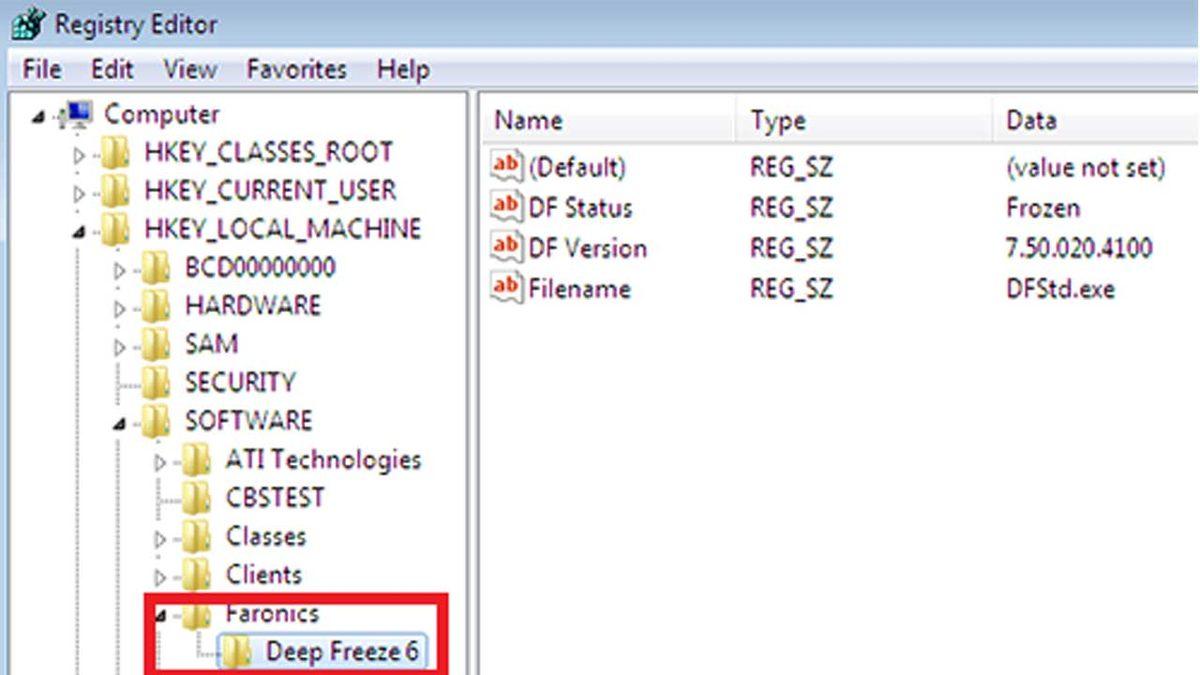This screenshot has height=675, width=1200.
Task: Click the DF Version string value icon
Action: (x=507, y=247)
